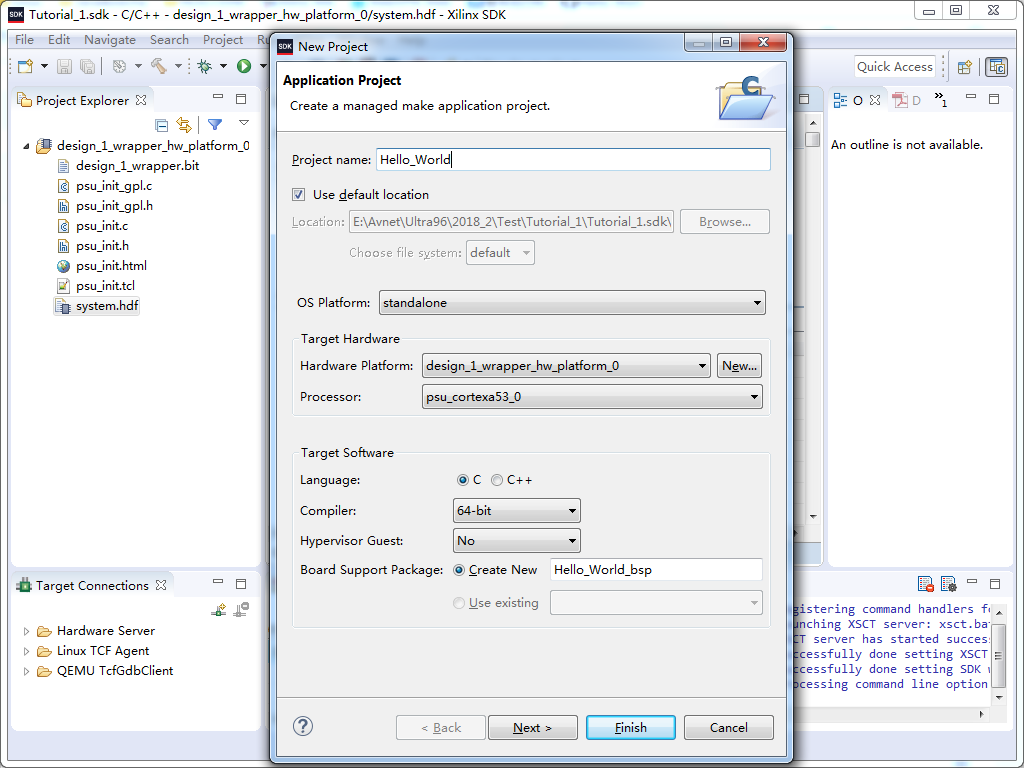Click the Build hammer toolbar icon
This screenshot has height=768, width=1024.
point(159,66)
